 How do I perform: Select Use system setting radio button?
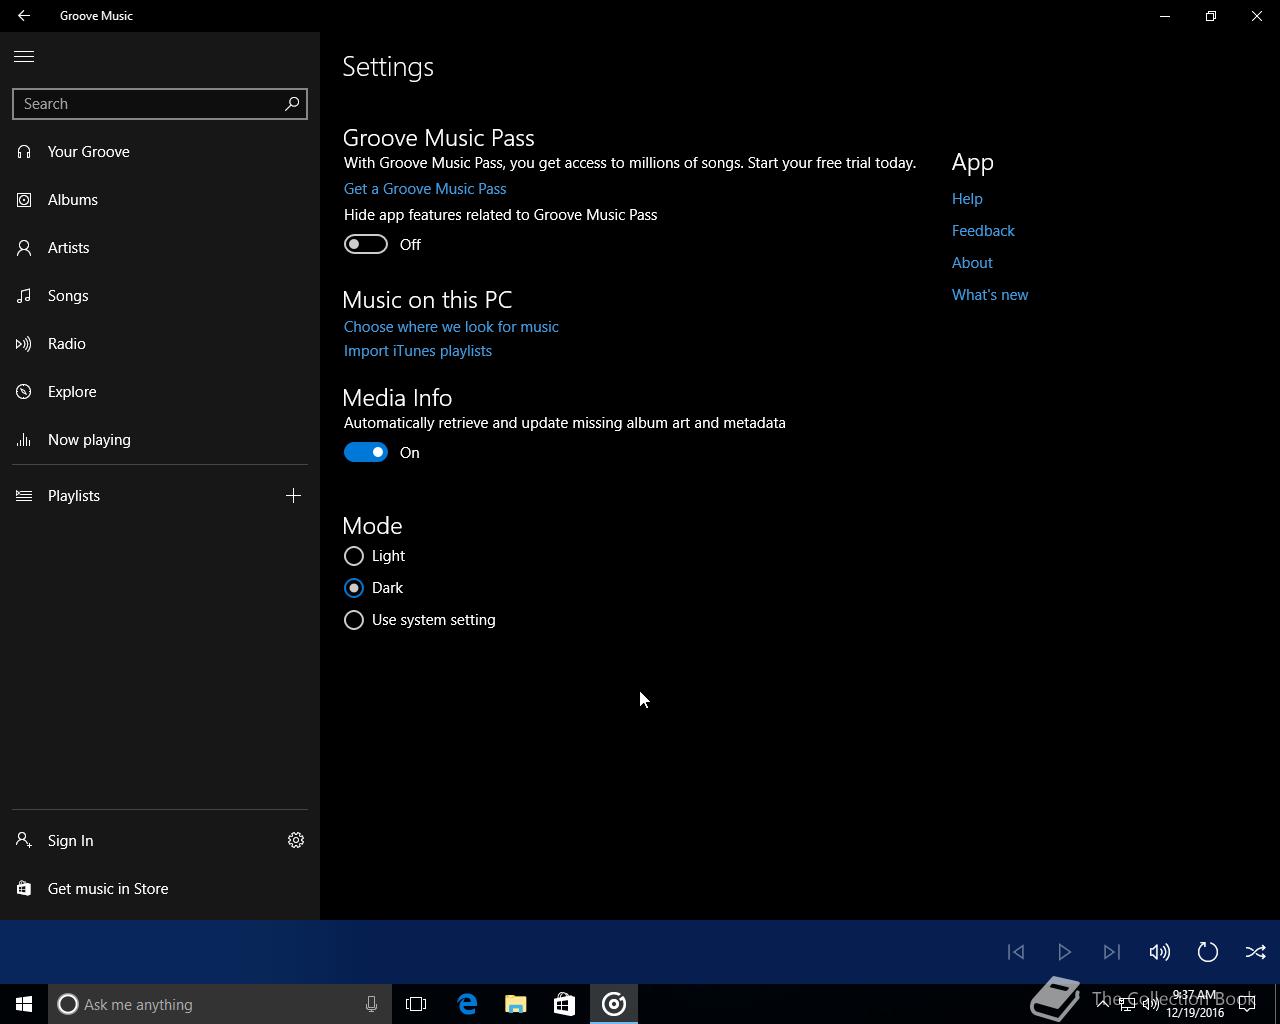point(354,620)
